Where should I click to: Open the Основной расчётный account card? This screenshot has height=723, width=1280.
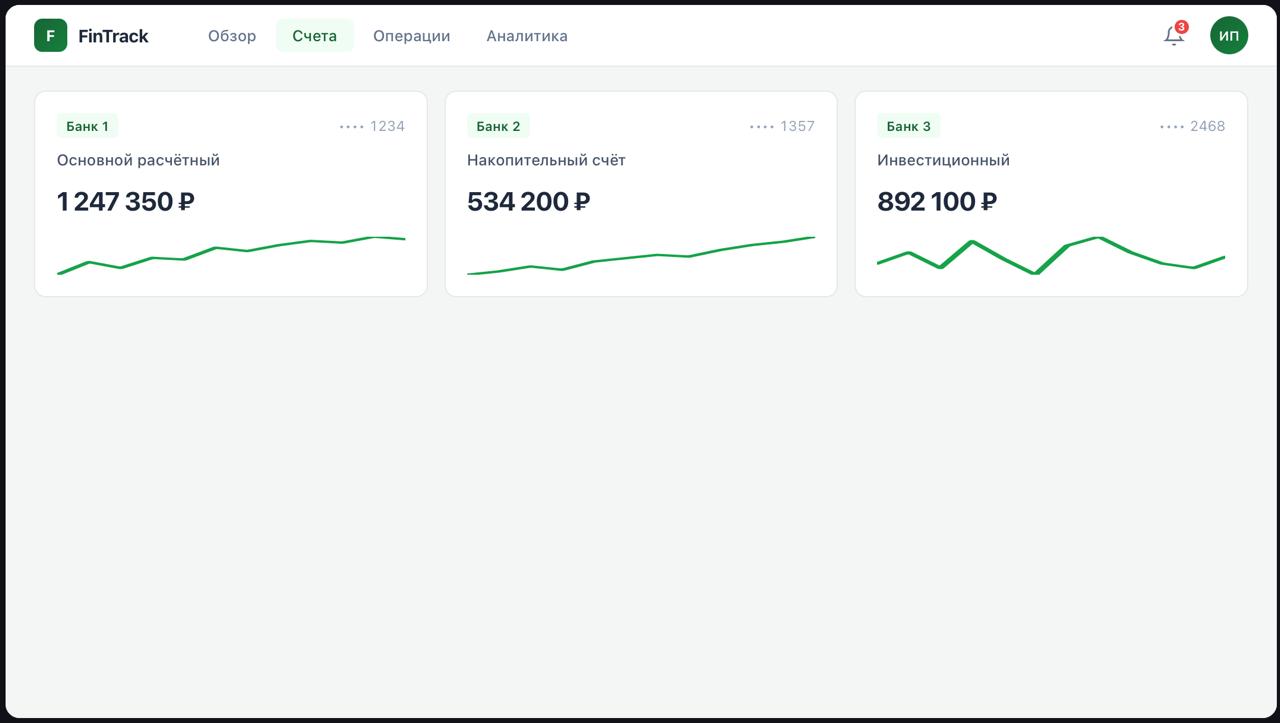click(x=231, y=194)
